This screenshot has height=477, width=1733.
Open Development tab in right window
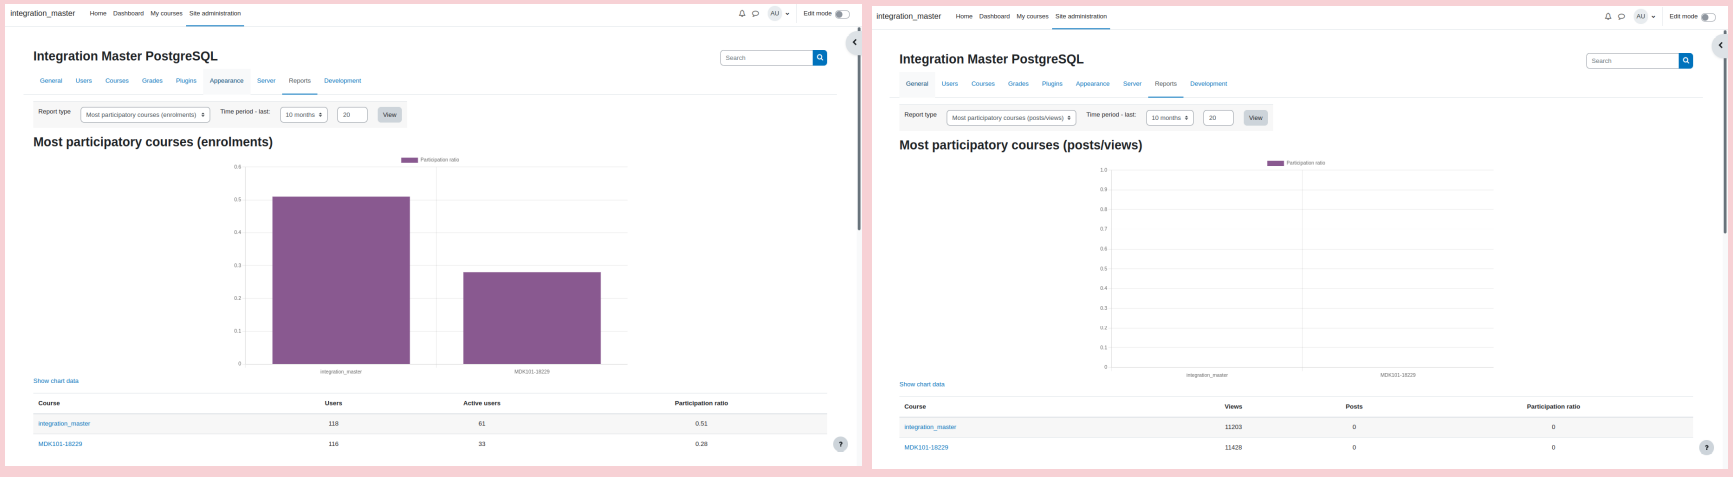[x=1208, y=84]
